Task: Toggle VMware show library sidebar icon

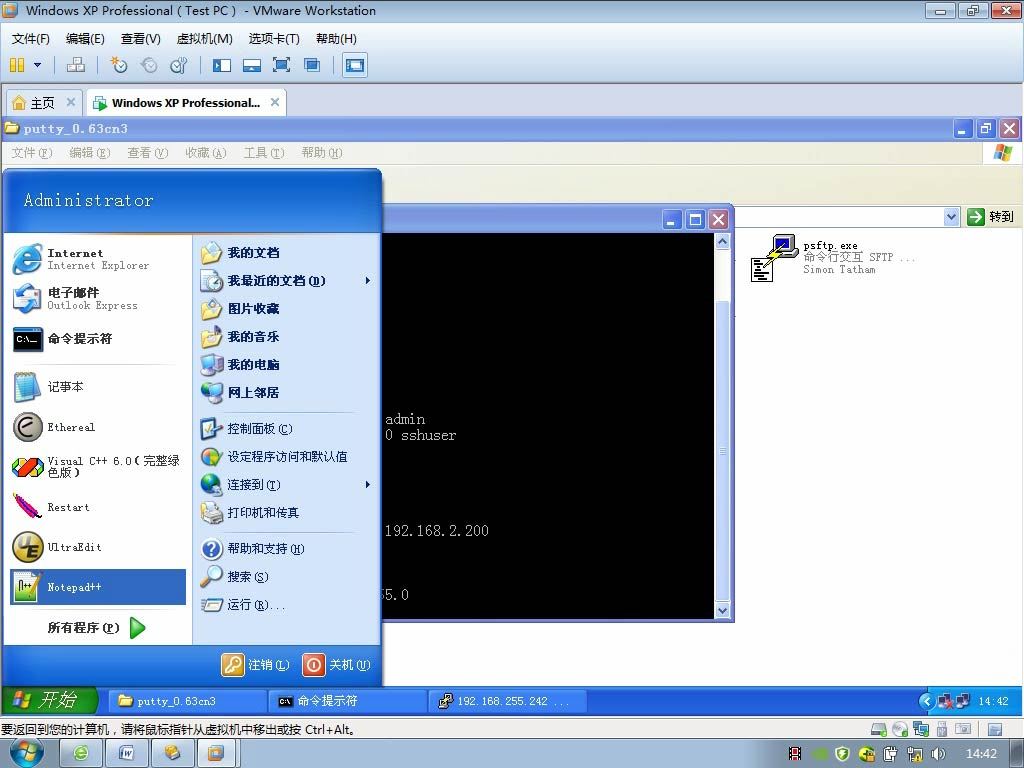Action: click(222, 65)
